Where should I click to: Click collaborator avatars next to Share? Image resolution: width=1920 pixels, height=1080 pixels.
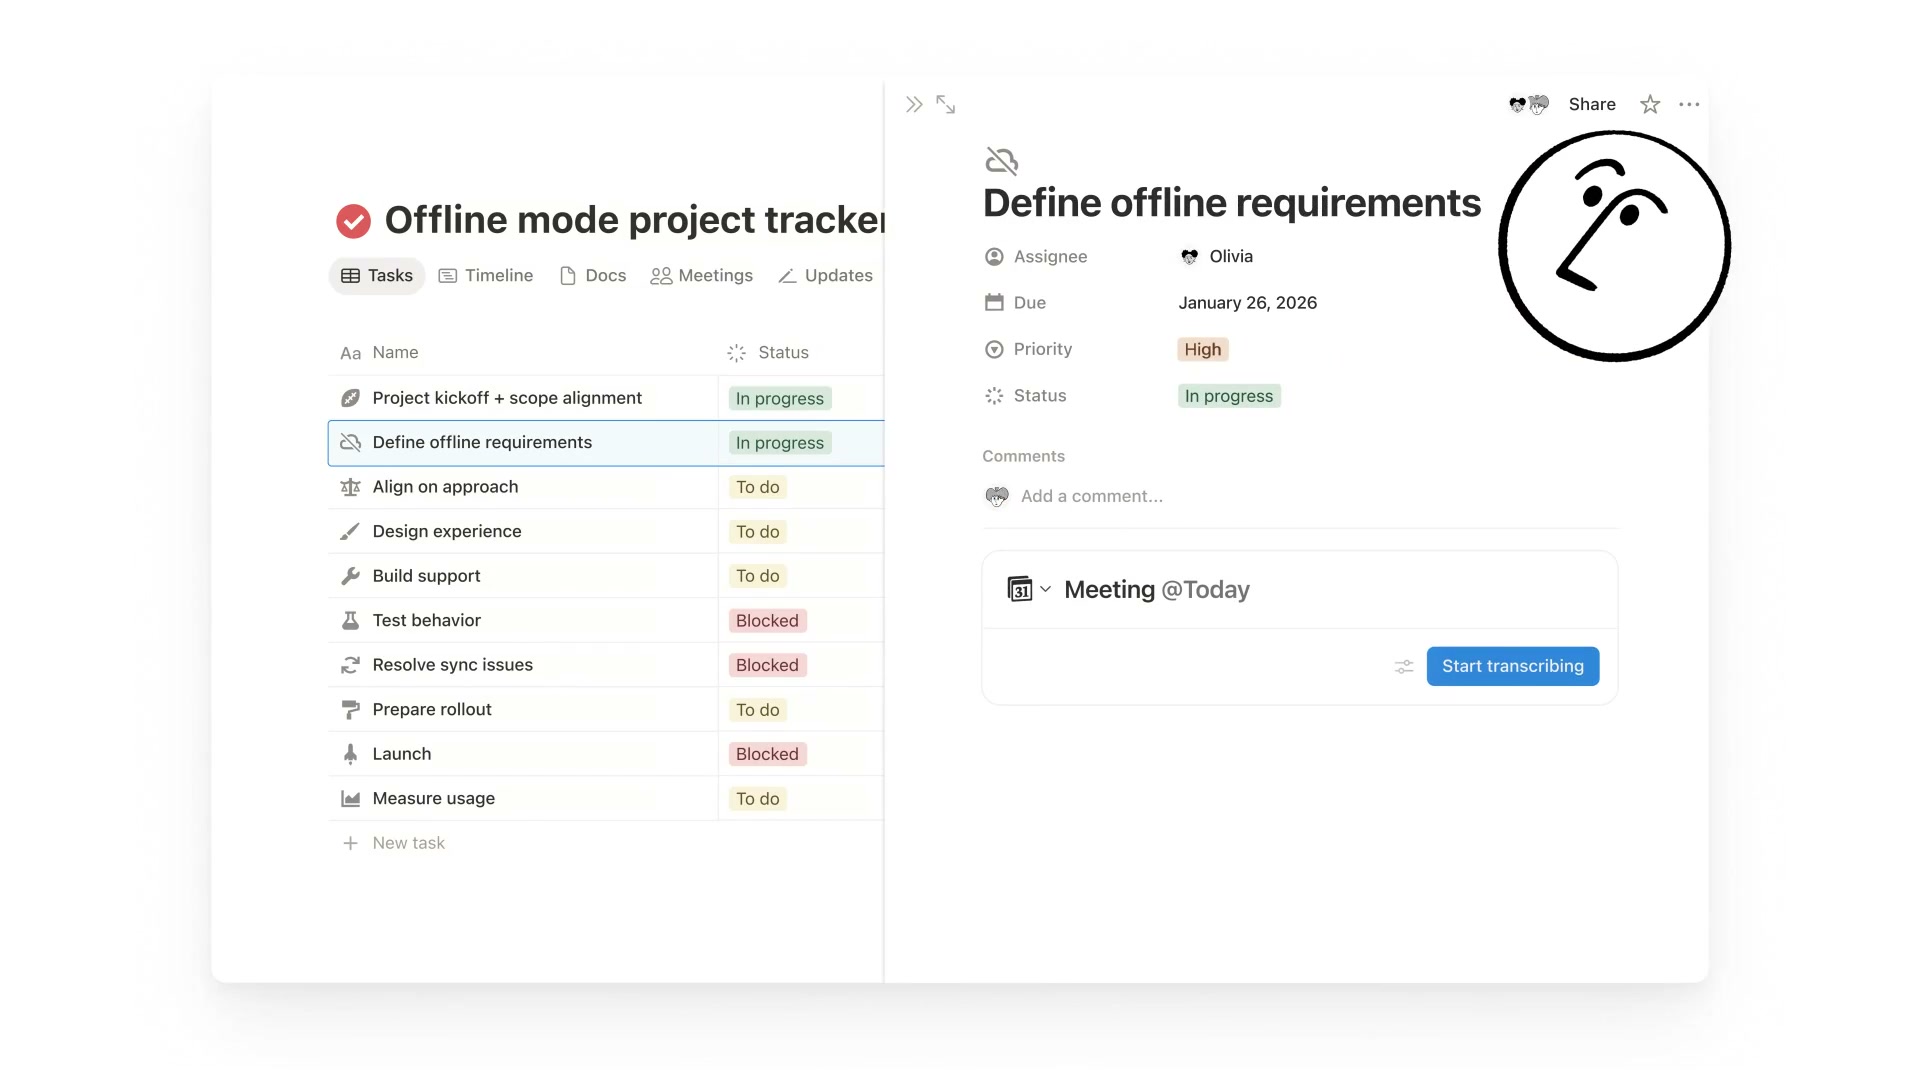pos(1528,104)
